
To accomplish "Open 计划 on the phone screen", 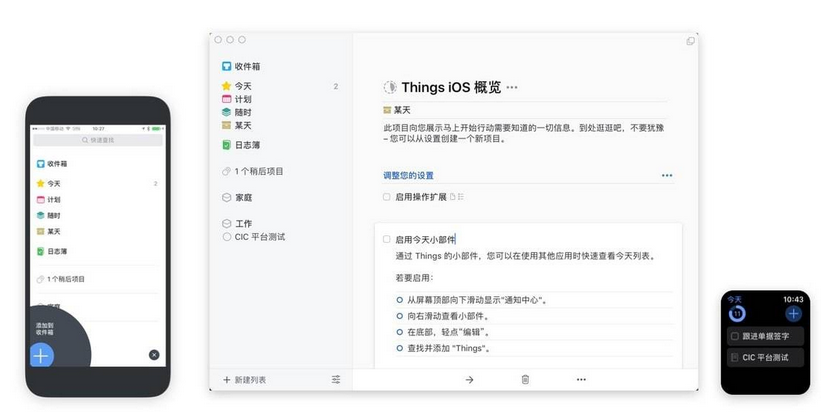I will pos(48,199).
